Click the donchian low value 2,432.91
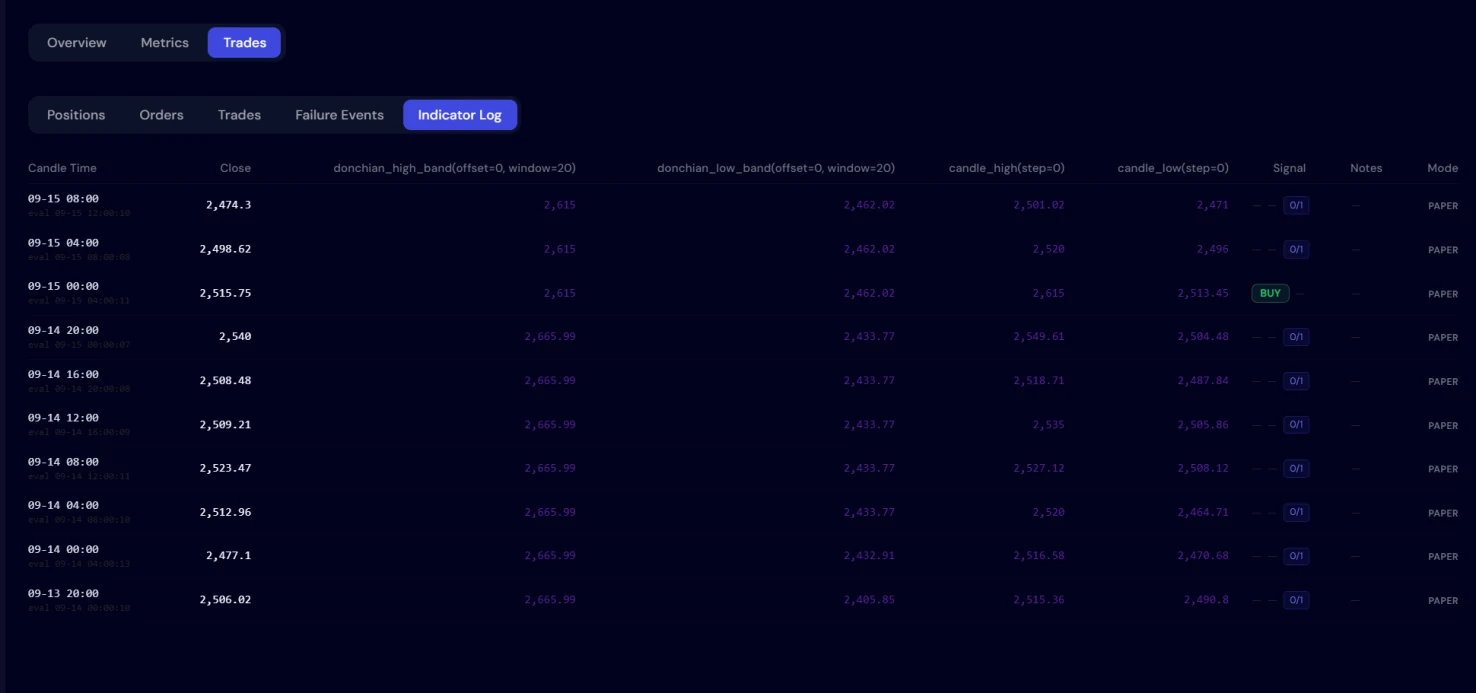Screen dimensions: 1476x693 tap(869, 556)
